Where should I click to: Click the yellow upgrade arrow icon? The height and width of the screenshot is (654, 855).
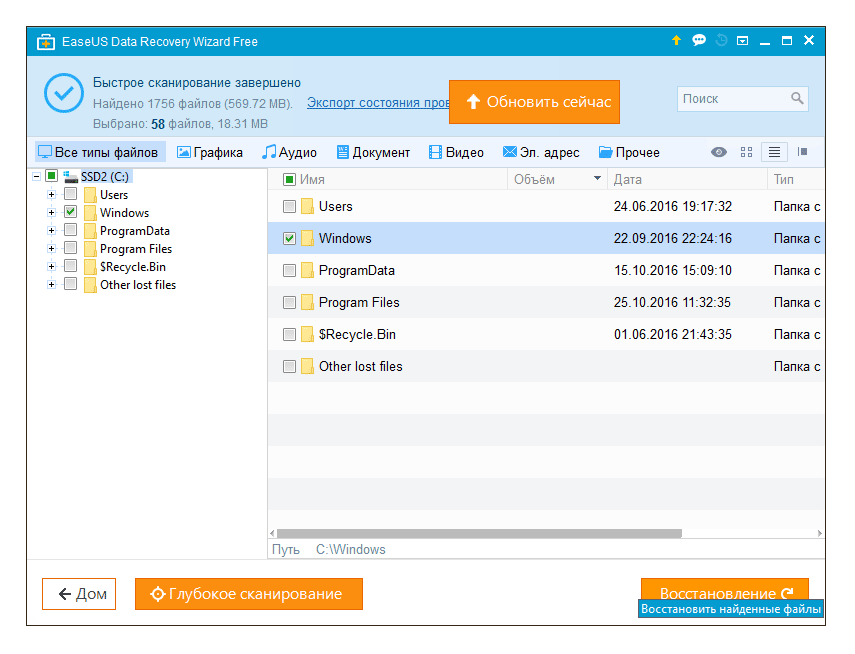[x=676, y=41]
